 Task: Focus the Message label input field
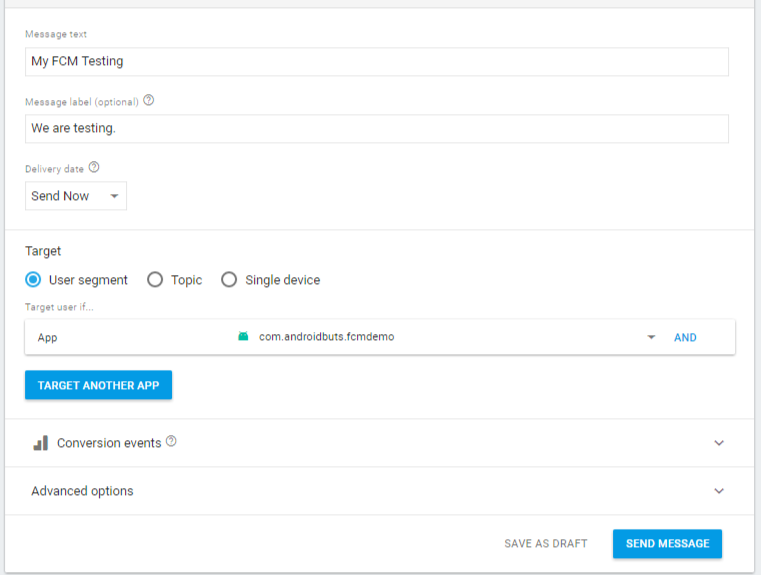(376, 129)
